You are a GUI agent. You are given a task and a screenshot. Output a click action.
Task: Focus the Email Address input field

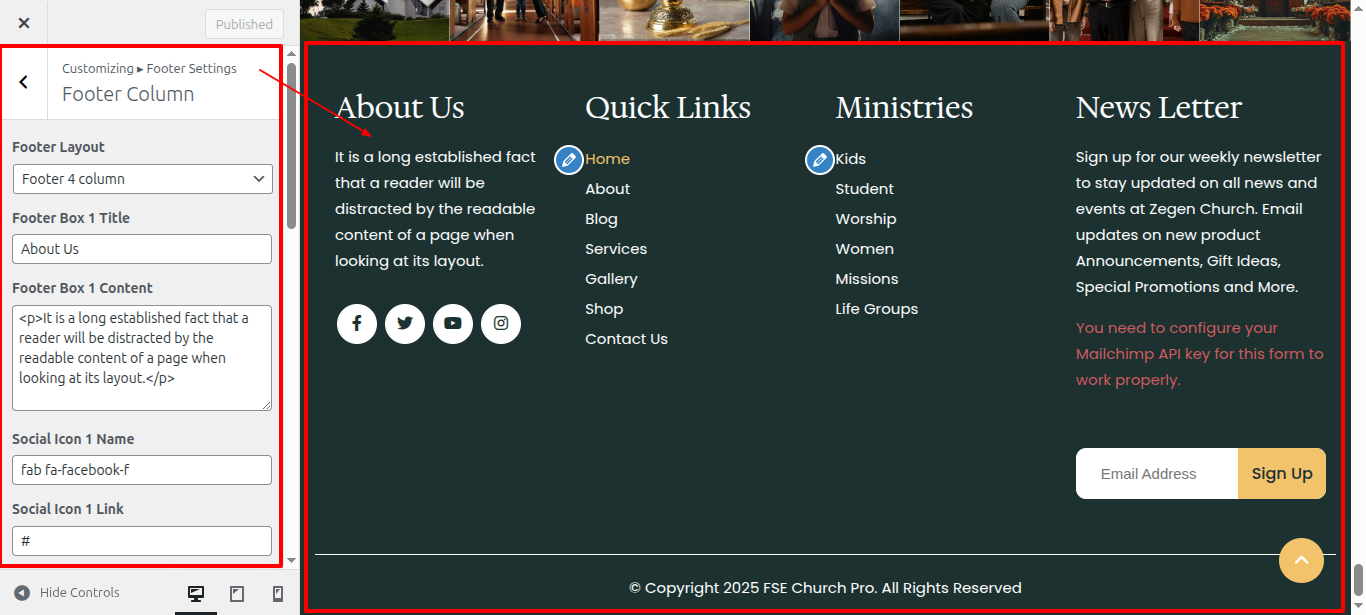(x=1156, y=474)
